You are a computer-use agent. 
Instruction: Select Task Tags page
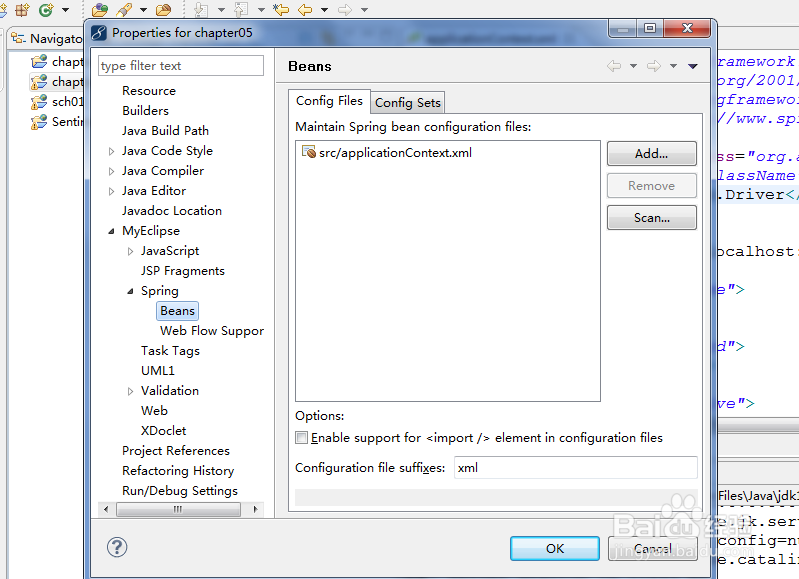coord(170,351)
